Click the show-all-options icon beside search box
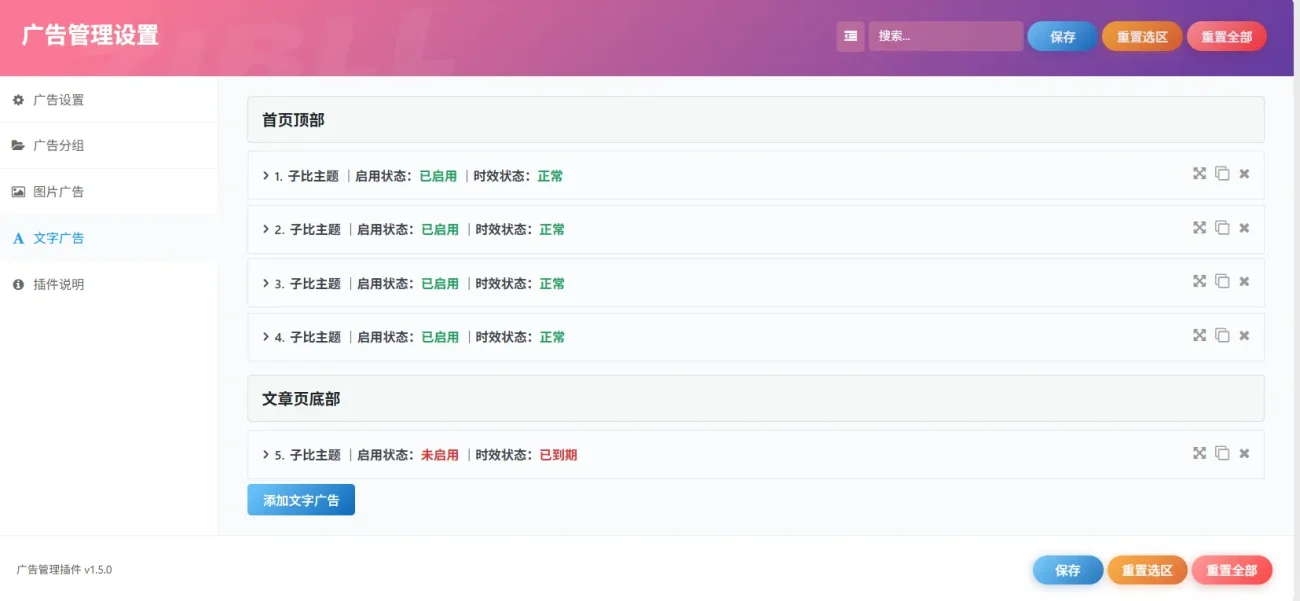1300x601 pixels. [x=850, y=36]
